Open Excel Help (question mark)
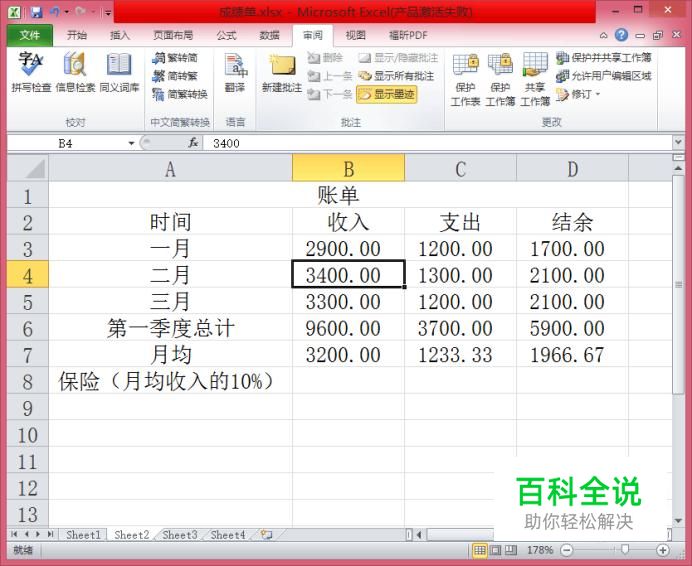Screen dimensions: 692x566 (x=621, y=35)
